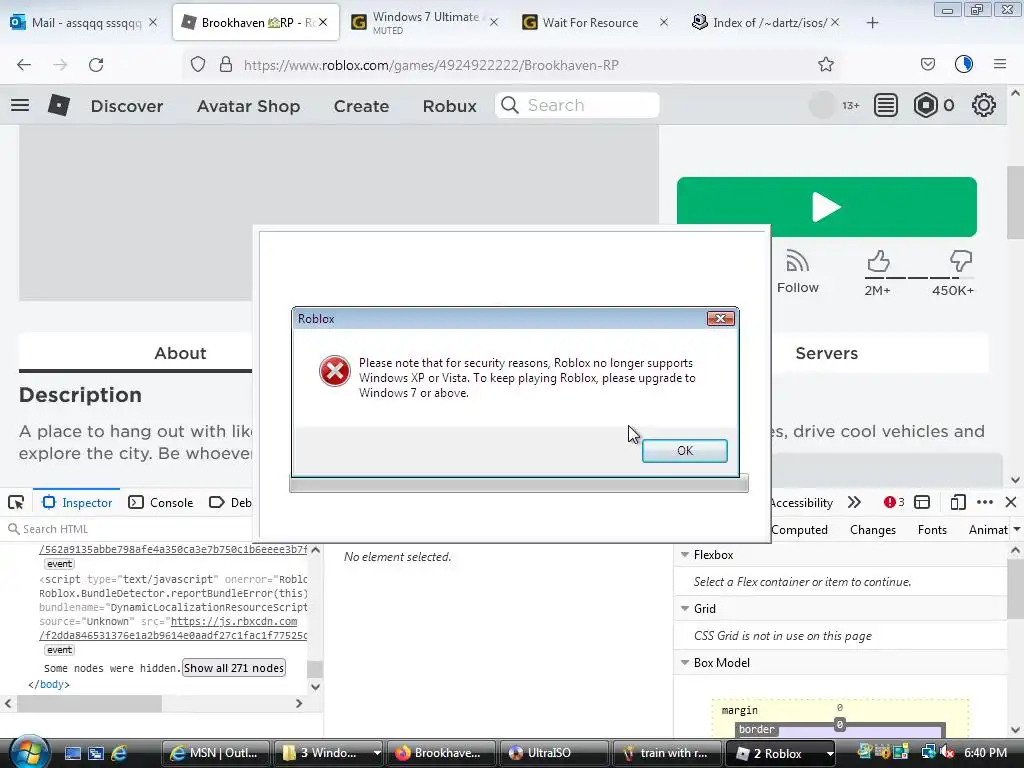Image resolution: width=1024 pixels, height=768 pixels.
Task: Close the developer tools panel
Action: tap(1011, 502)
